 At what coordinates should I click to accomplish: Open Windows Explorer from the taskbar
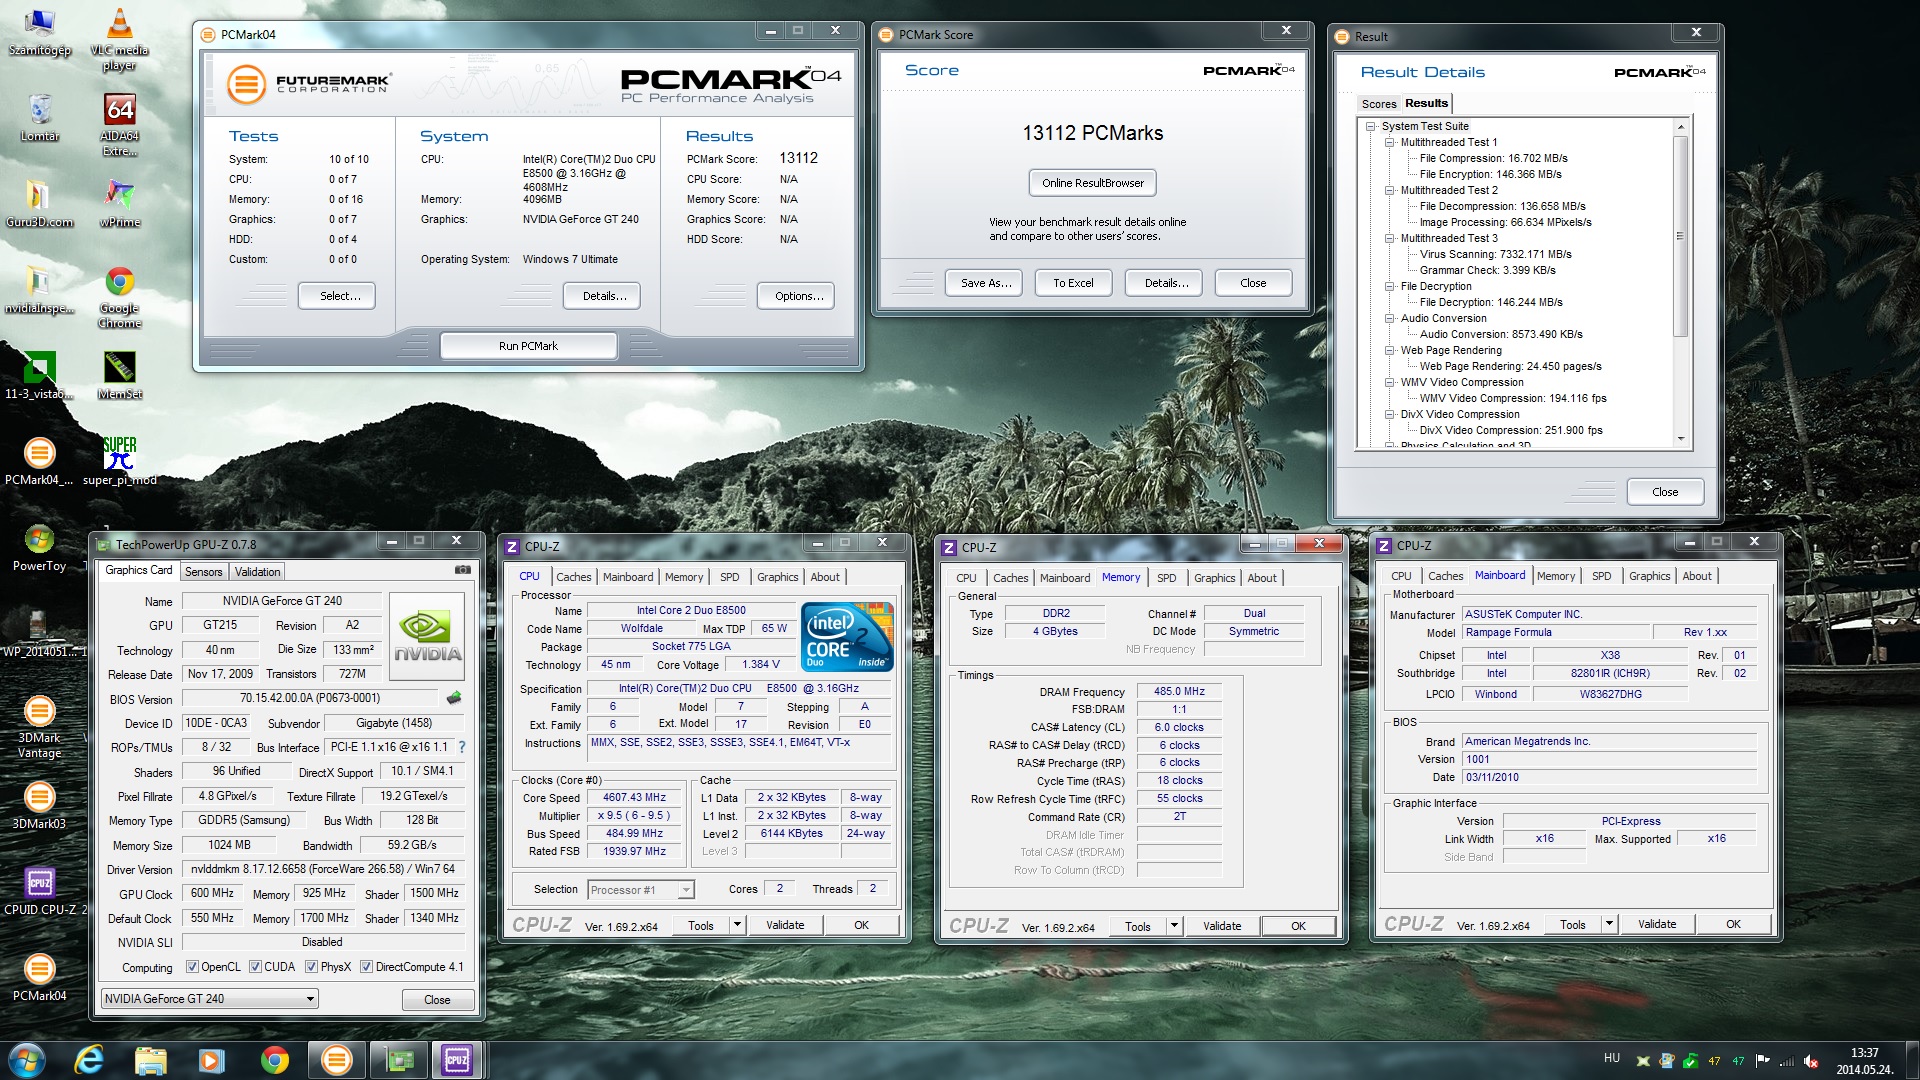[150, 1060]
